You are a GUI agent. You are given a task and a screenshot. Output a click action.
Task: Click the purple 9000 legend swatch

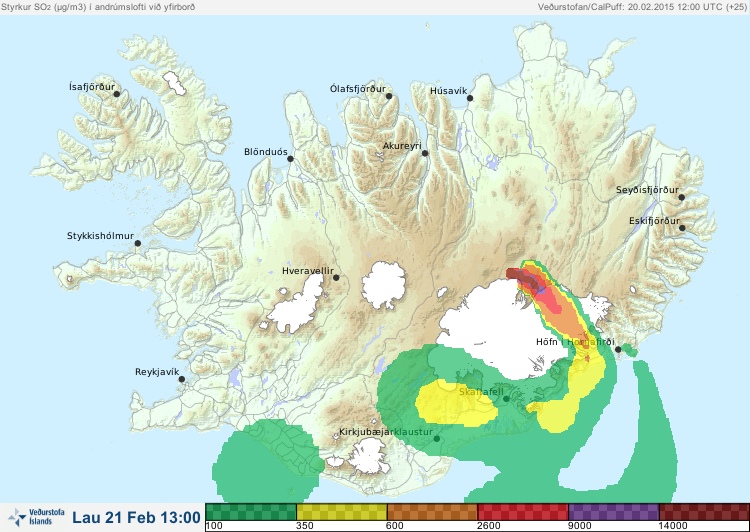pyautogui.click(x=614, y=512)
